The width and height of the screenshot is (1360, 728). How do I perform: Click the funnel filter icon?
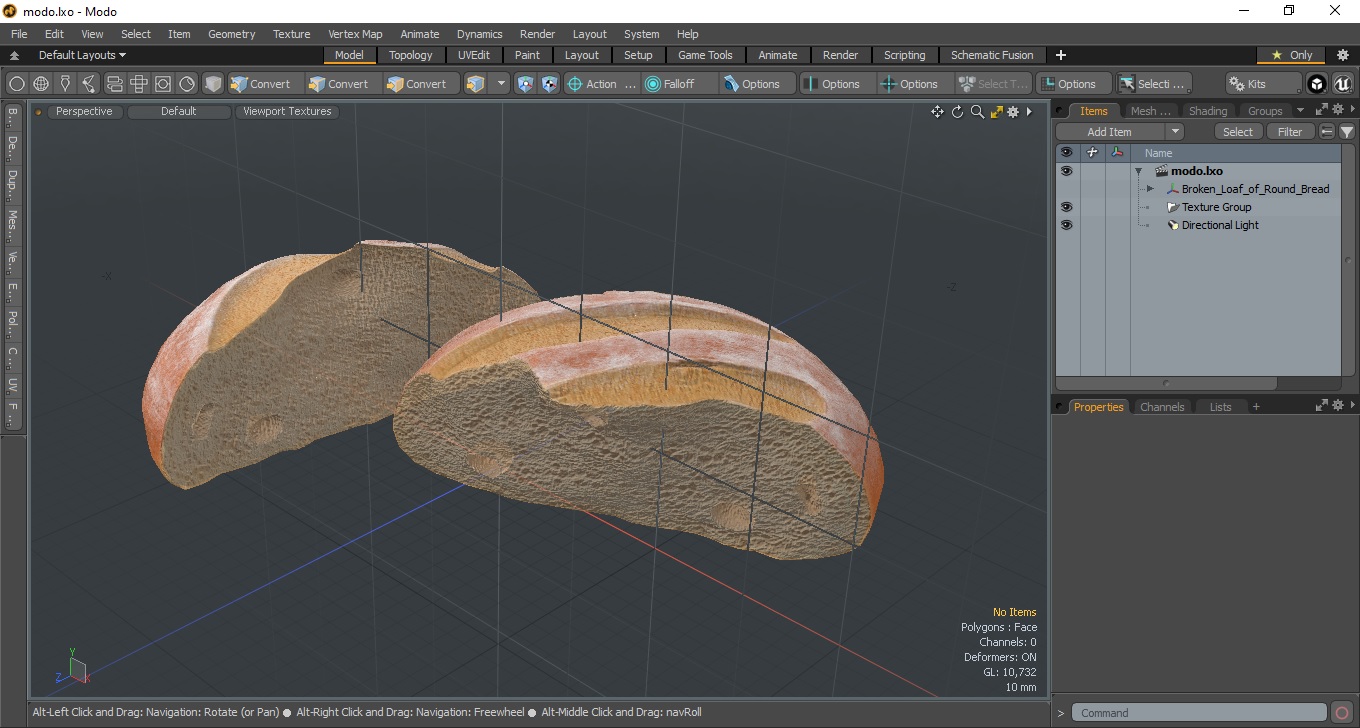1347,132
